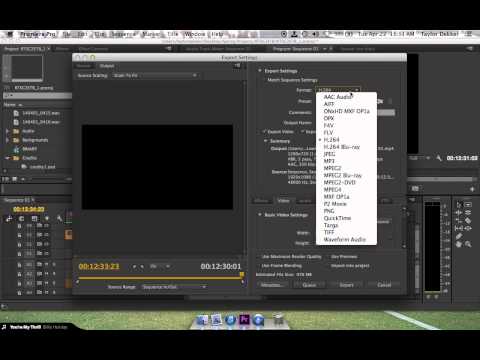Enable Use Frame Blending checkbox
The height and width of the screenshot is (360, 480).
pyautogui.click(x=259, y=266)
